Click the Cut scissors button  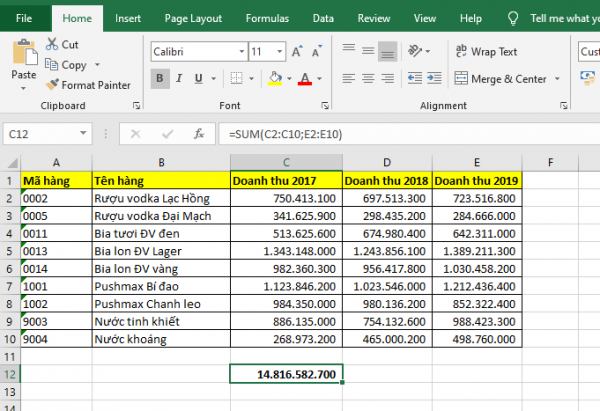(62, 45)
